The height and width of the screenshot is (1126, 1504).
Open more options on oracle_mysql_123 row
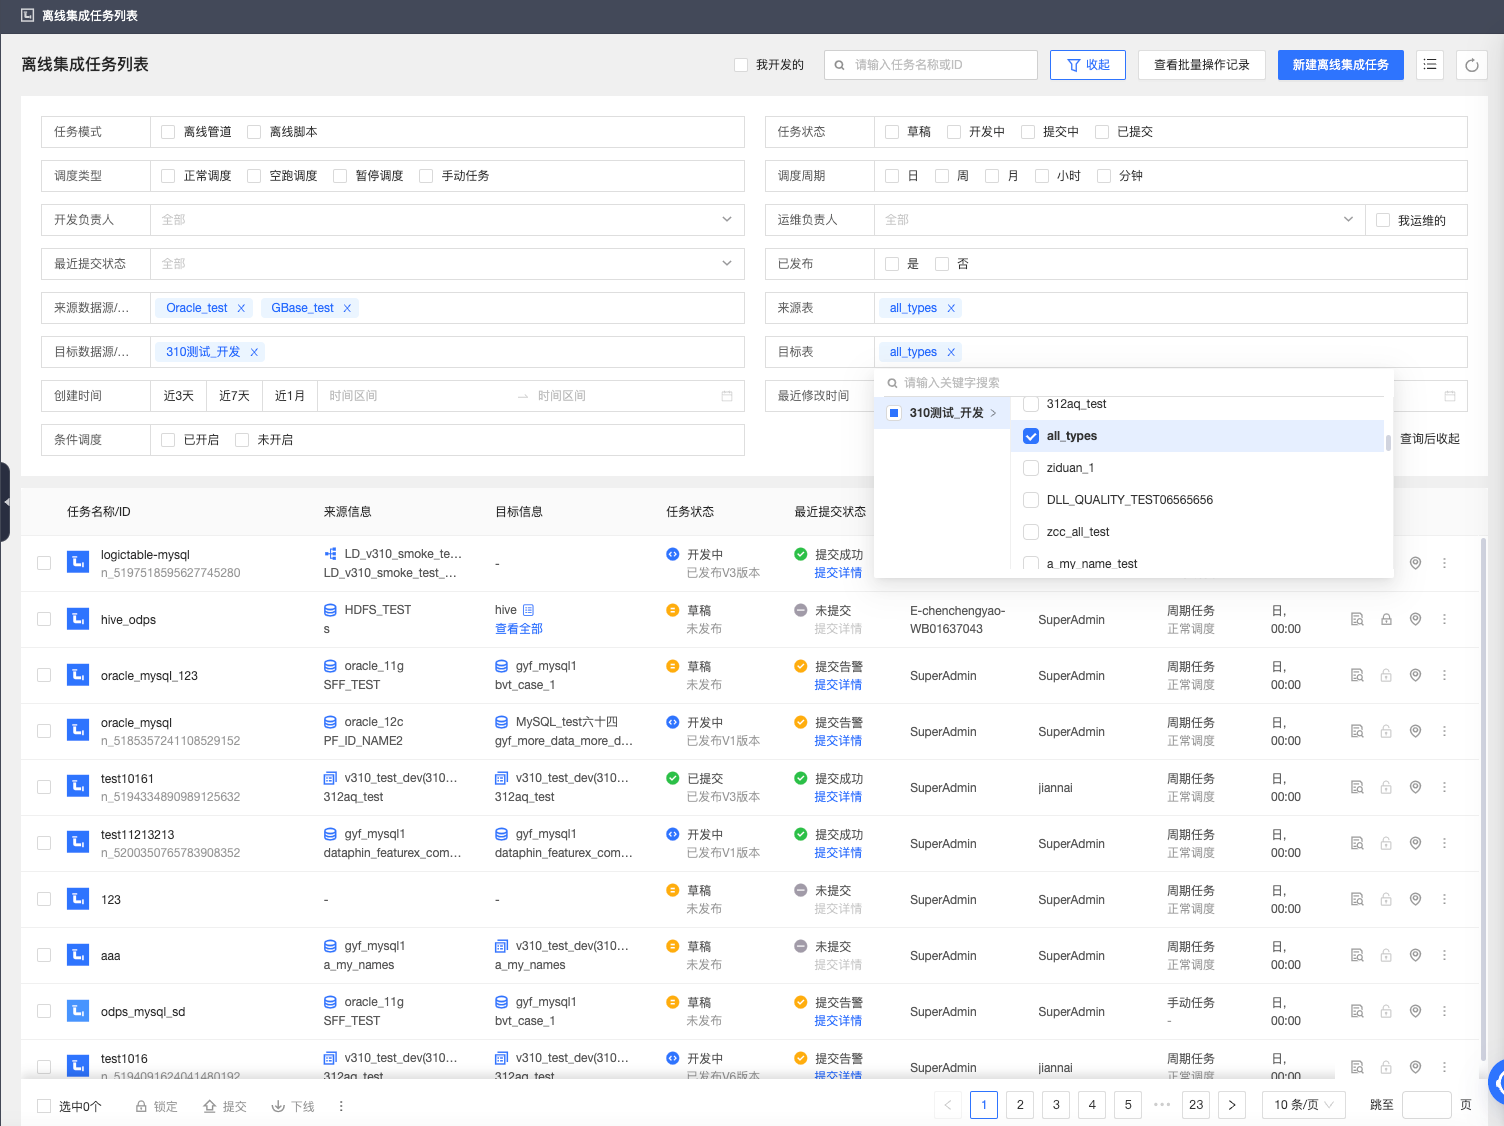pyautogui.click(x=1444, y=675)
